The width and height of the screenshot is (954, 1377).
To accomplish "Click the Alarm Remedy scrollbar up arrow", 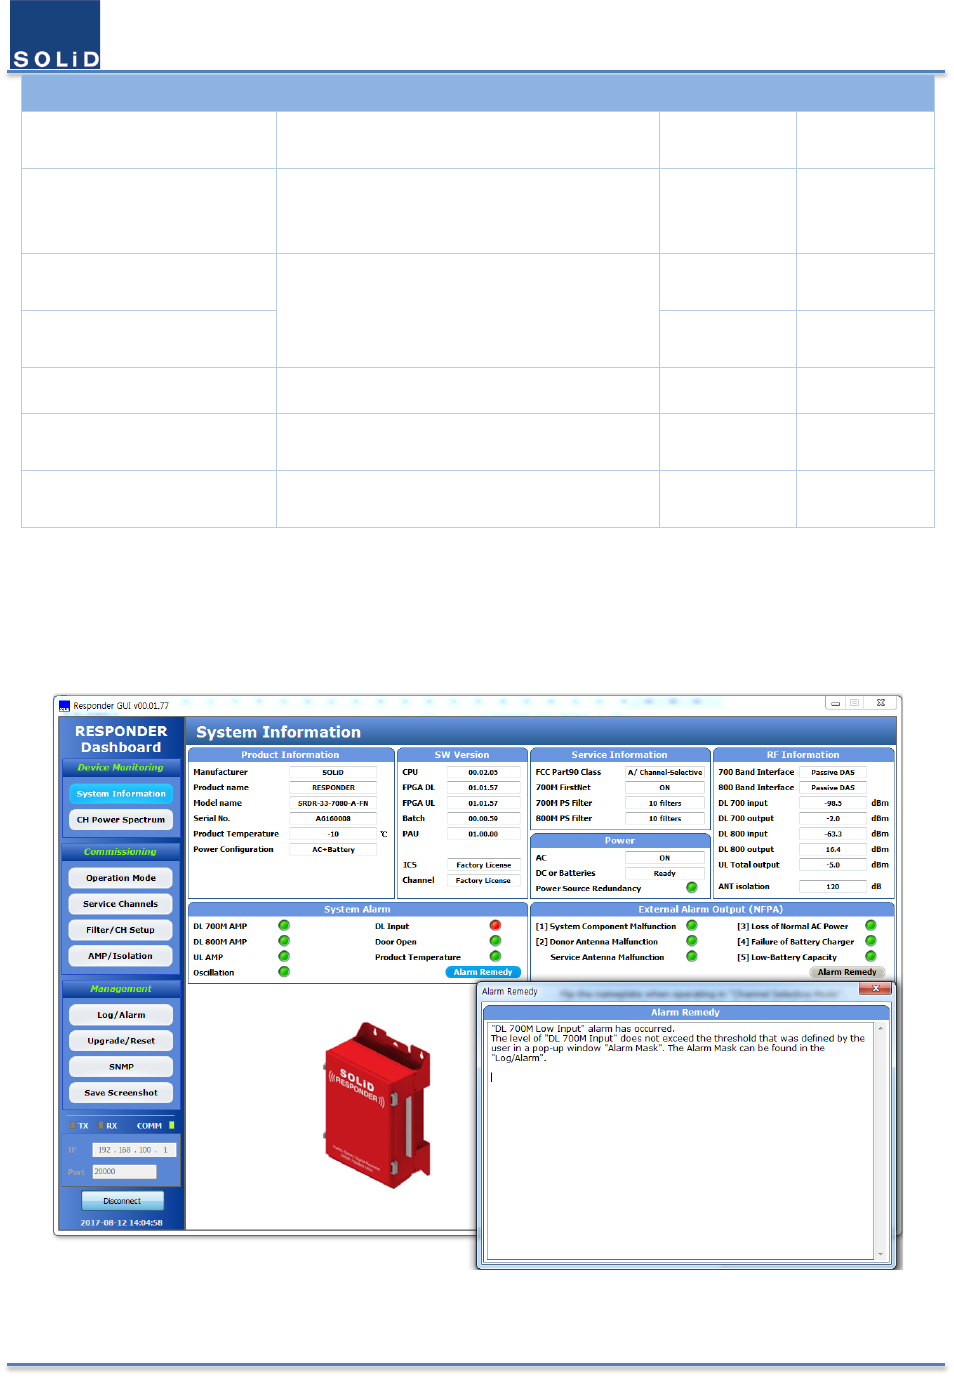I will (x=881, y=1027).
